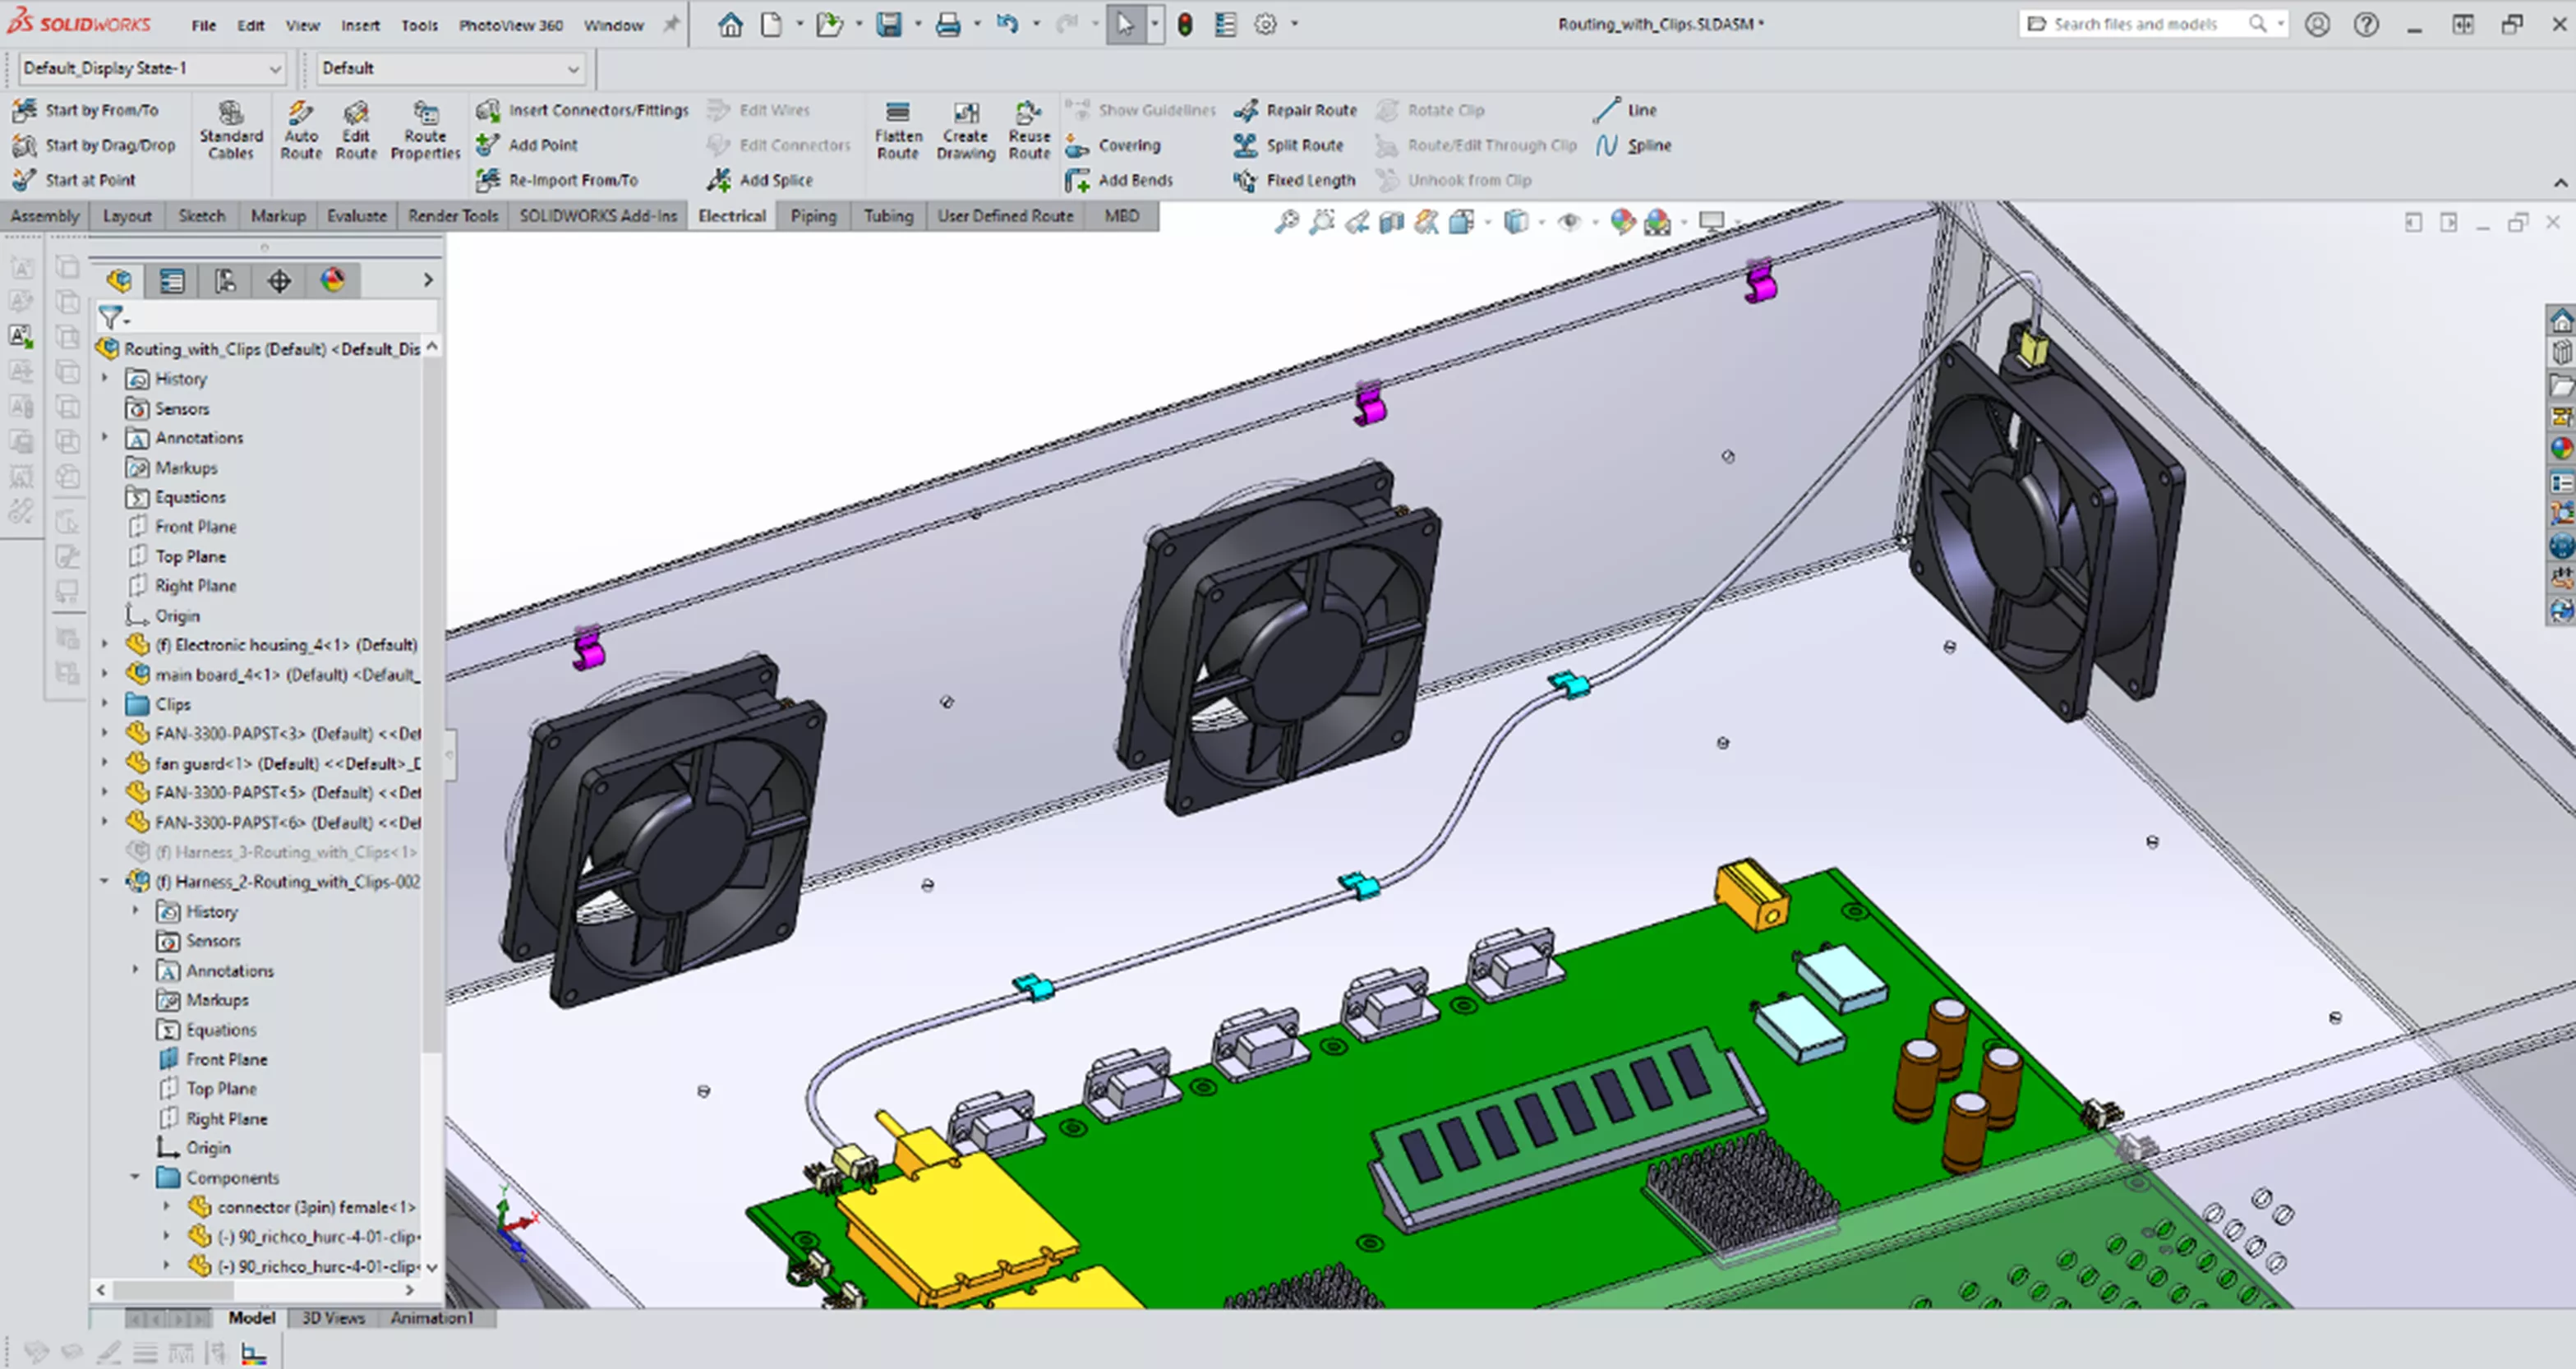
Task: Click Re-Import From/To
Action: 557,180
